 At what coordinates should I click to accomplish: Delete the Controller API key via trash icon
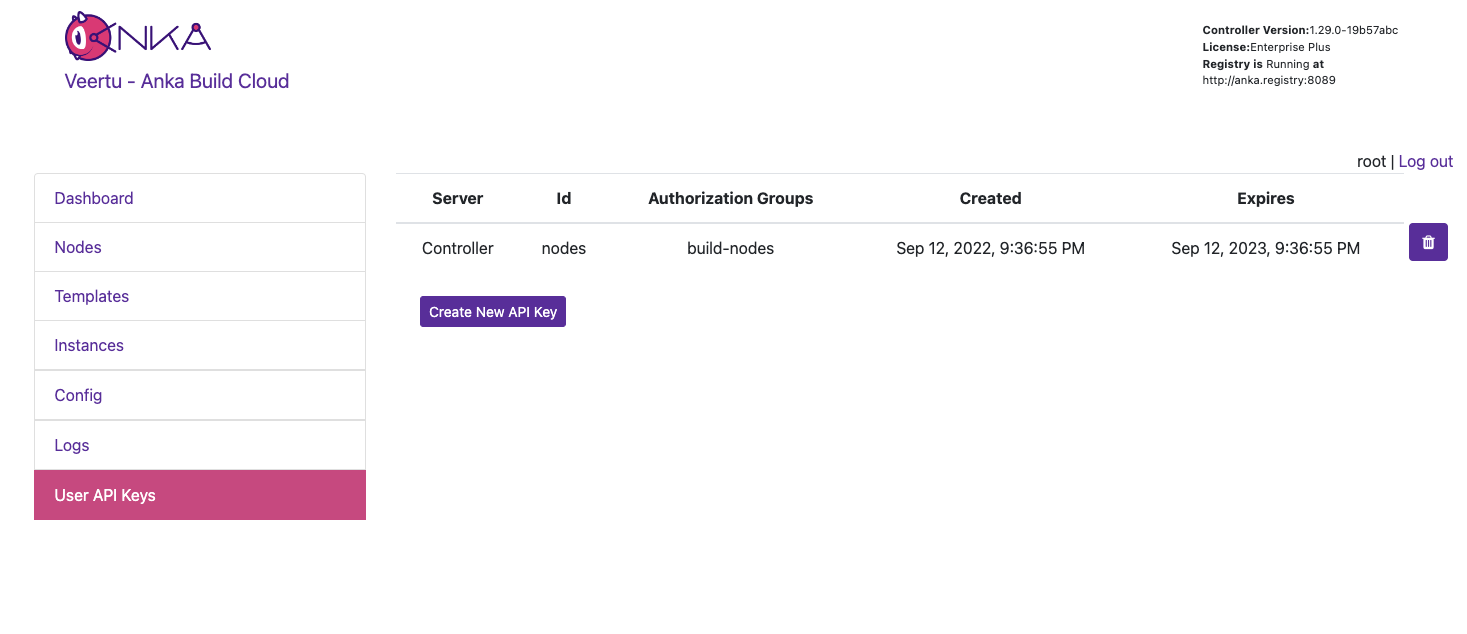tap(1428, 242)
